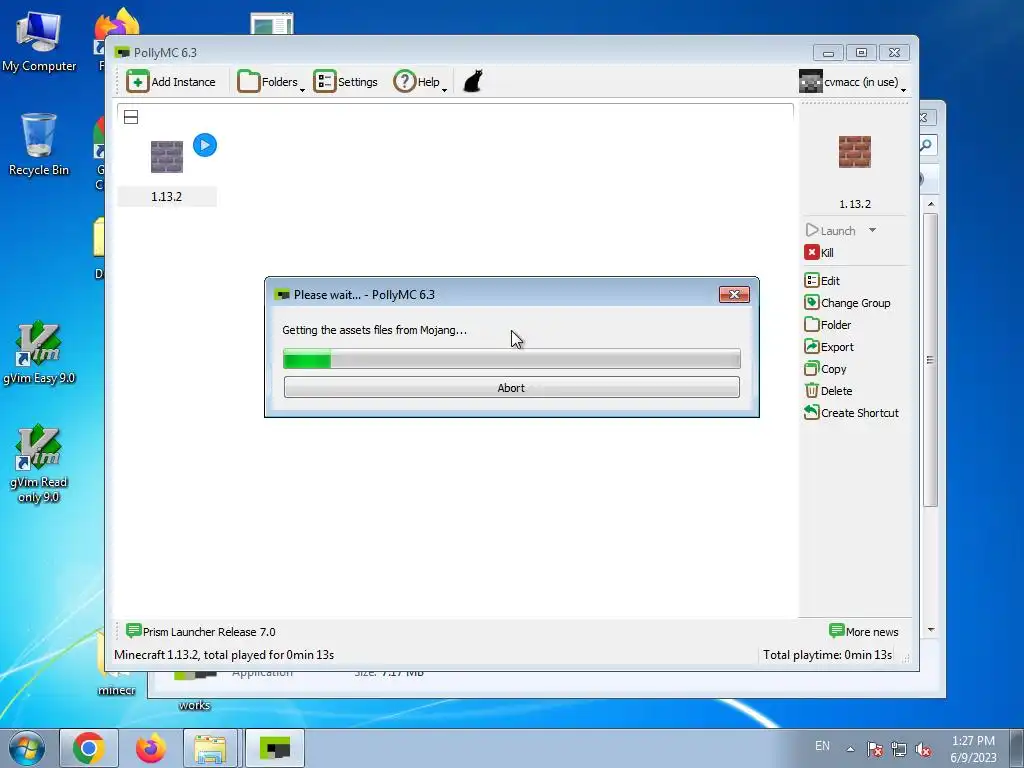
Task: Click the 1.13.2 instance label
Action: [167, 197]
